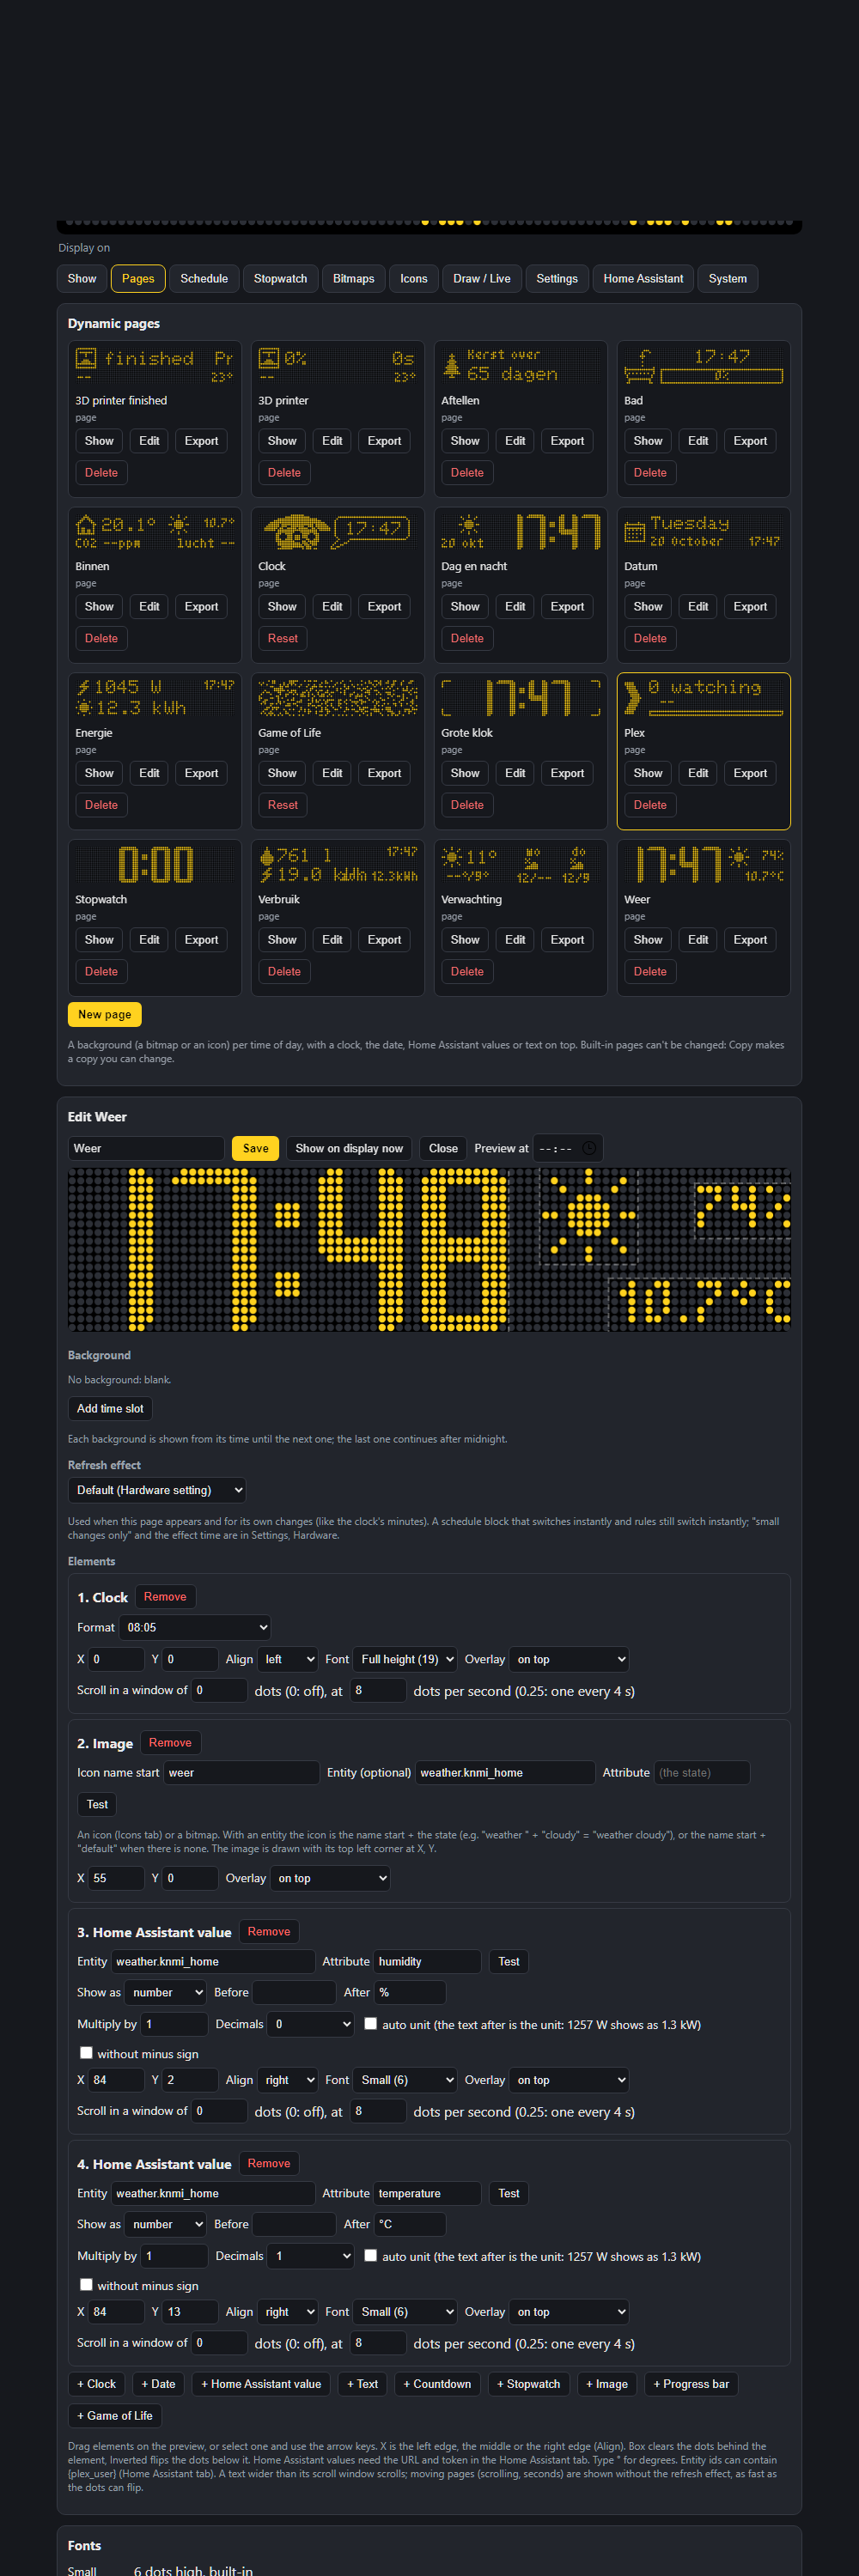The width and height of the screenshot is (859, 2576).
Task: Add a Progress bar element
Action: pyautogui.click(x=691, y=2384)
